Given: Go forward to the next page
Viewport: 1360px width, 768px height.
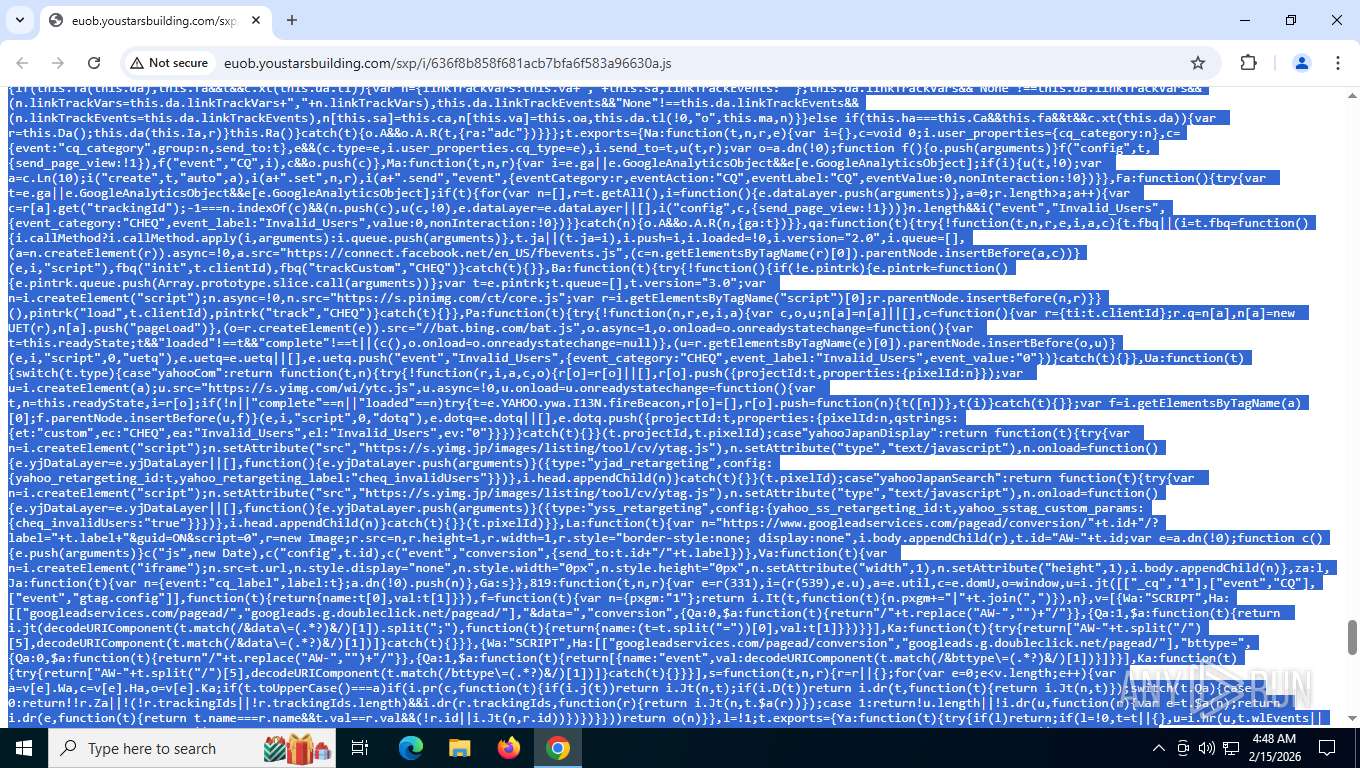Looking at the screenshot, I should click(x=58, y=63).
